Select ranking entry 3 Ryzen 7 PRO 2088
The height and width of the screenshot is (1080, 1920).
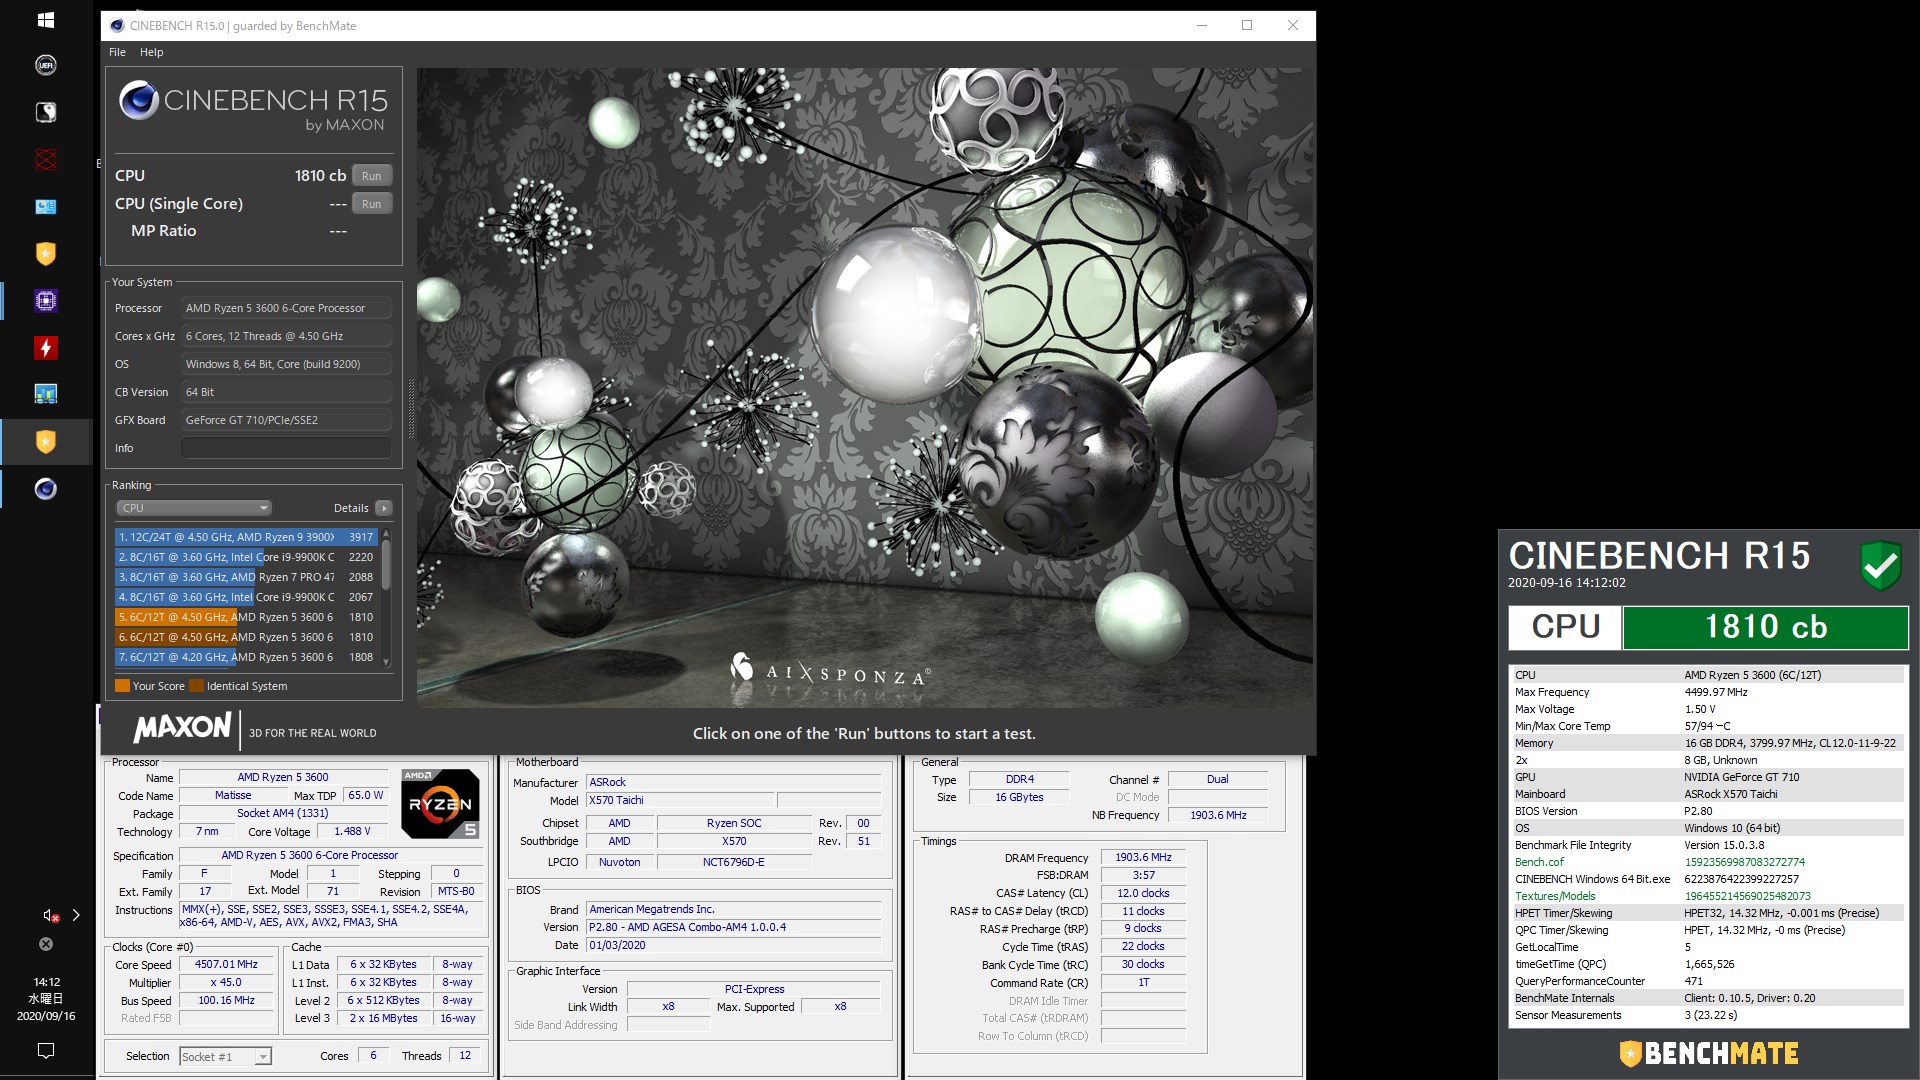pos(246,577)
